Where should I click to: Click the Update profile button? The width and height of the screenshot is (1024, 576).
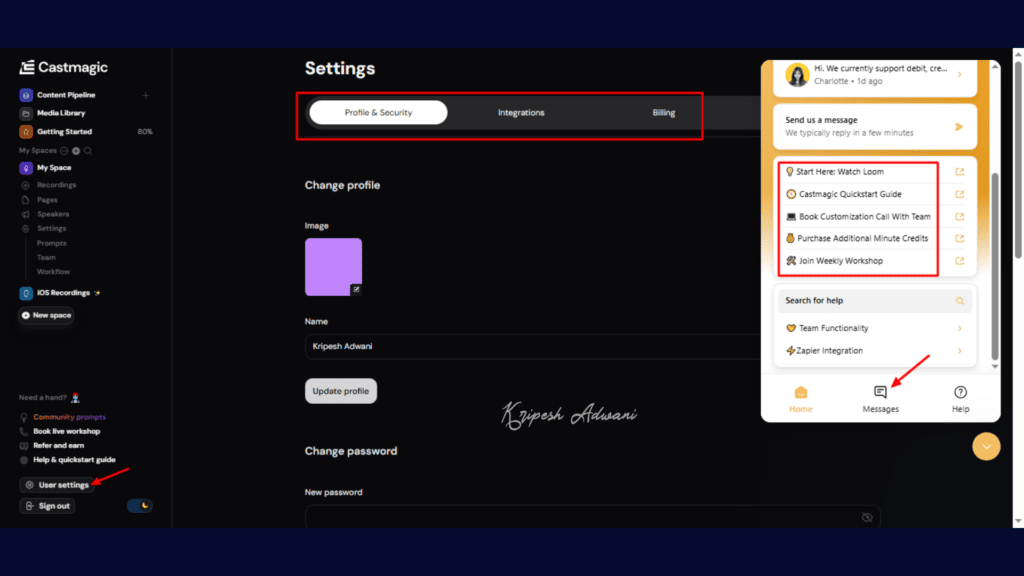340,391
